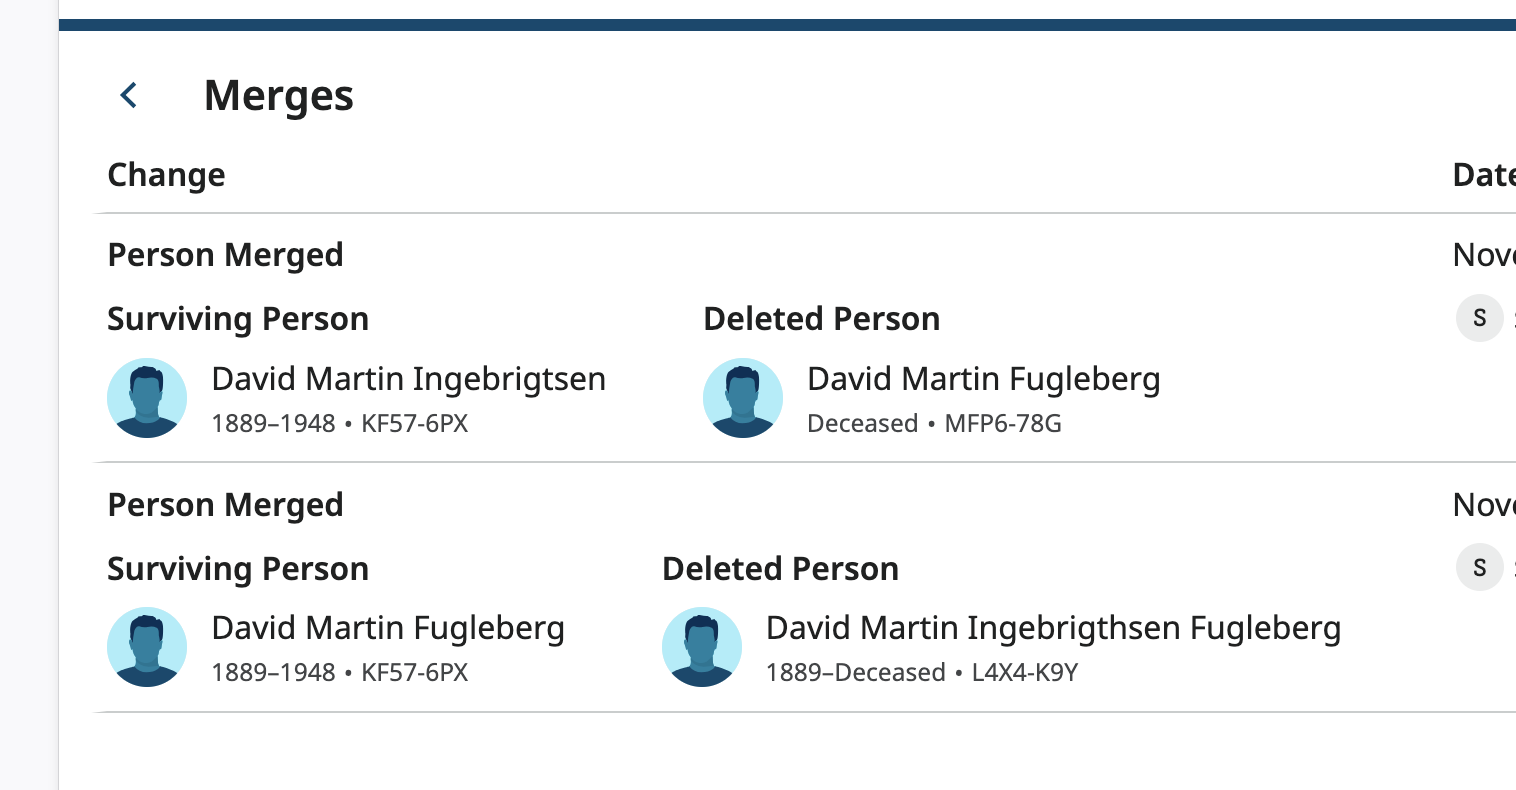Click the portrait of David Martin Ingebrigthsen Fugleberg
1516x790 pixels.
[702, 647]
